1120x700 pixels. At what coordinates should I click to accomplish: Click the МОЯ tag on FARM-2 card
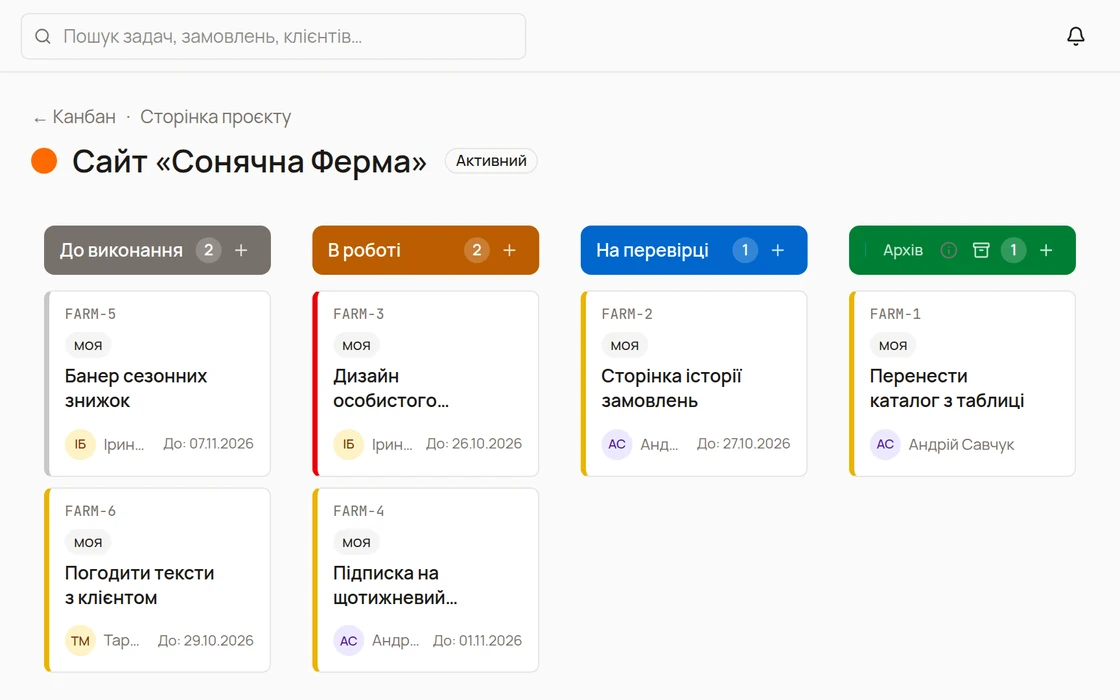coord(624,346)
